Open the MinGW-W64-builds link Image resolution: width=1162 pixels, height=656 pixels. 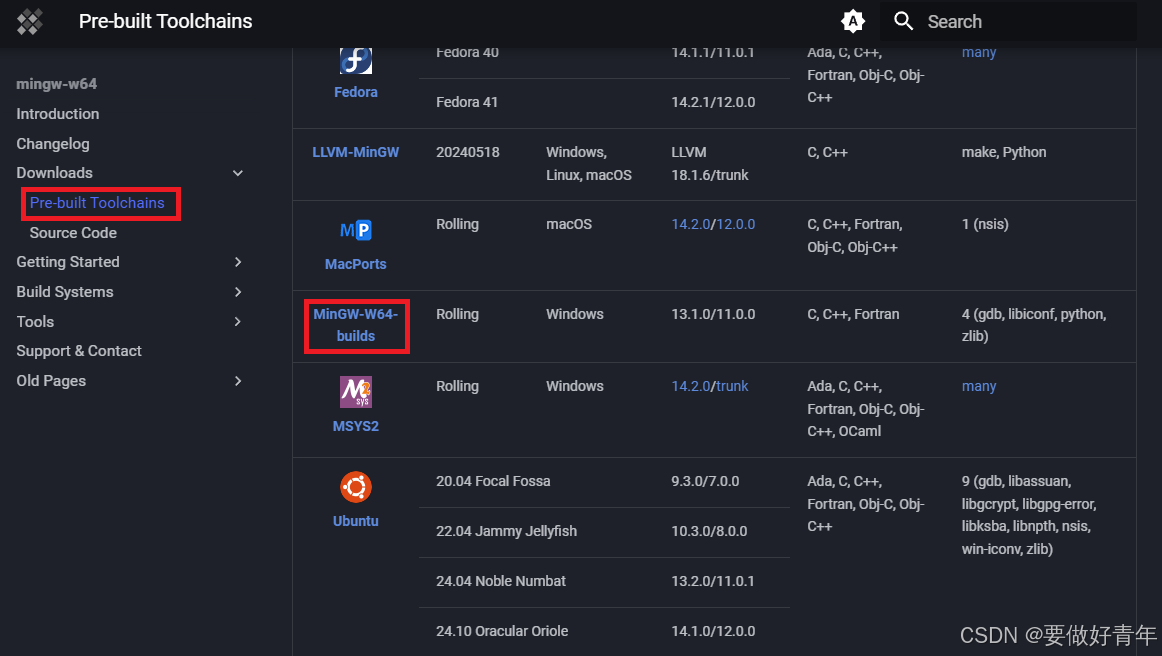coord(356,325)
